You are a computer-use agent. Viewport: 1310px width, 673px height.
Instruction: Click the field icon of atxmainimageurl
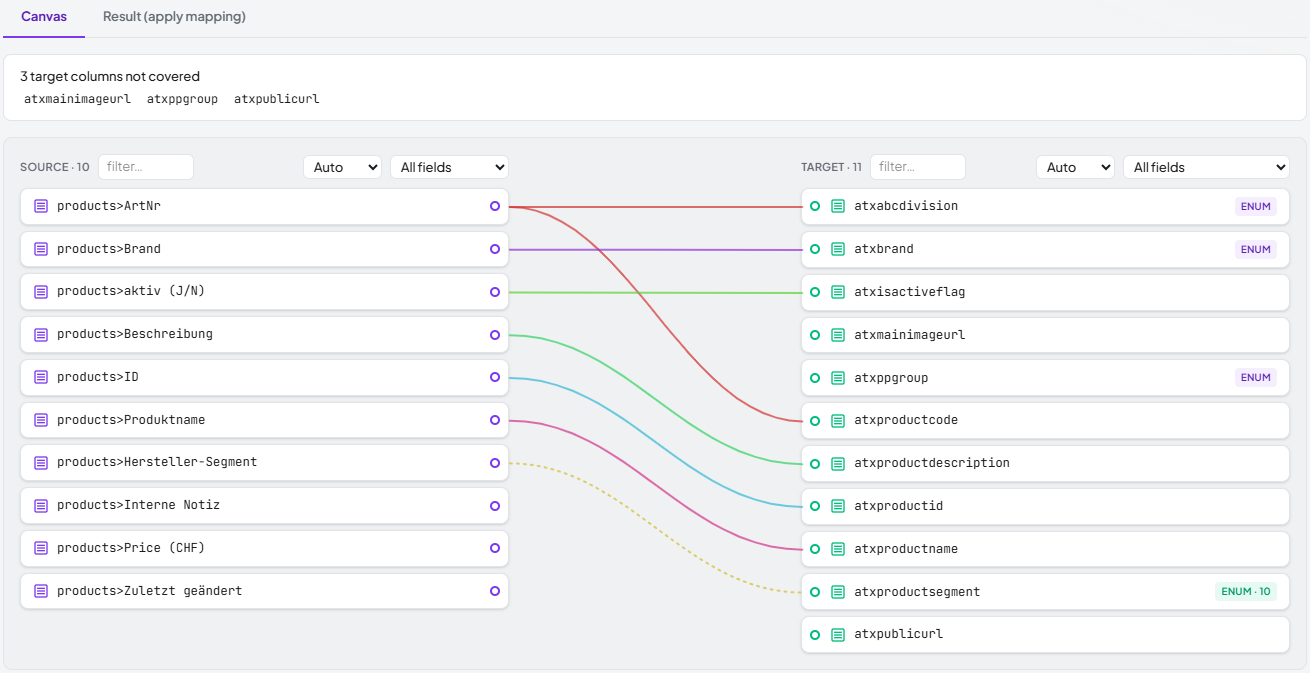(838, 335)
